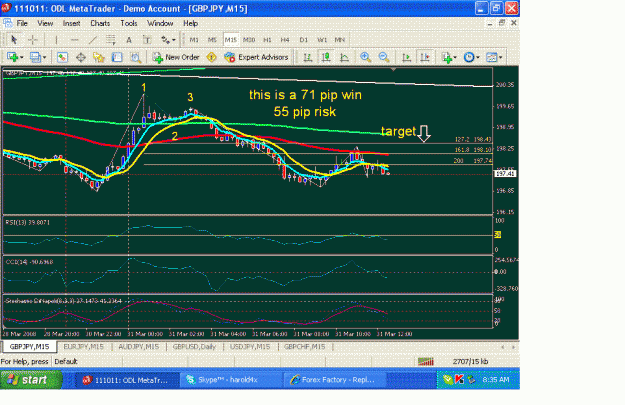Switch chart to Candlesticks style
Image resolution: width=625 pixels, height=405 pixels.
(326, 57)
